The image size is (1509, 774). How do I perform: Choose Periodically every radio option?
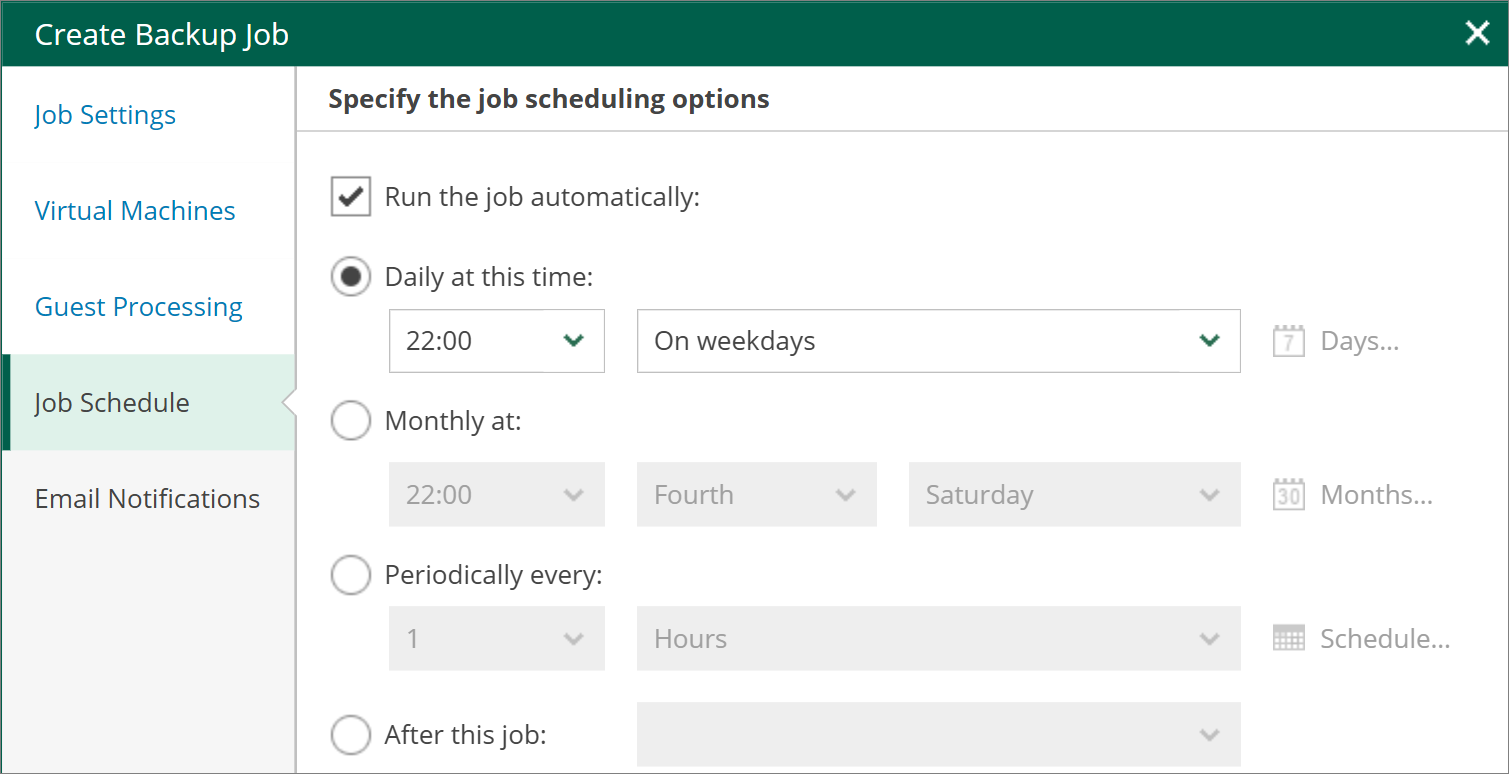351,575
